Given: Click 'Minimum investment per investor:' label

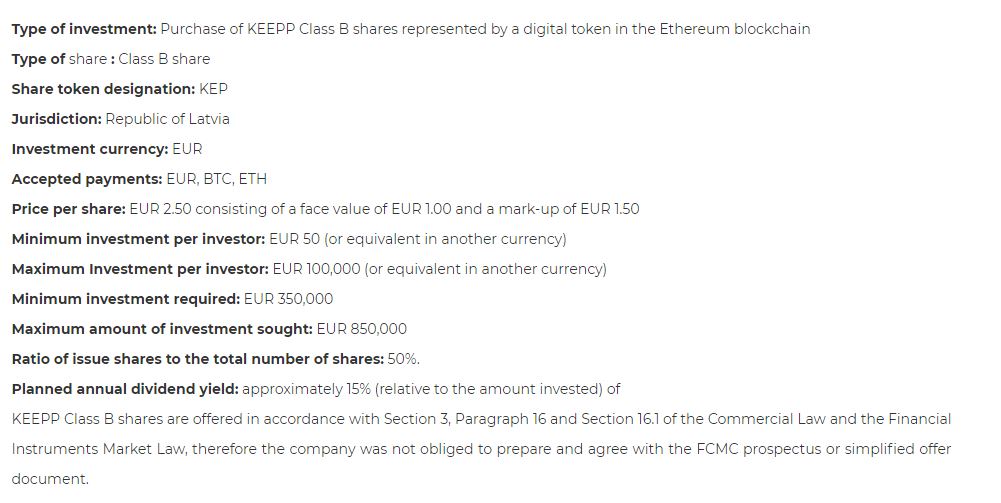Looking at the screenshot, I should tap(139, 239).
